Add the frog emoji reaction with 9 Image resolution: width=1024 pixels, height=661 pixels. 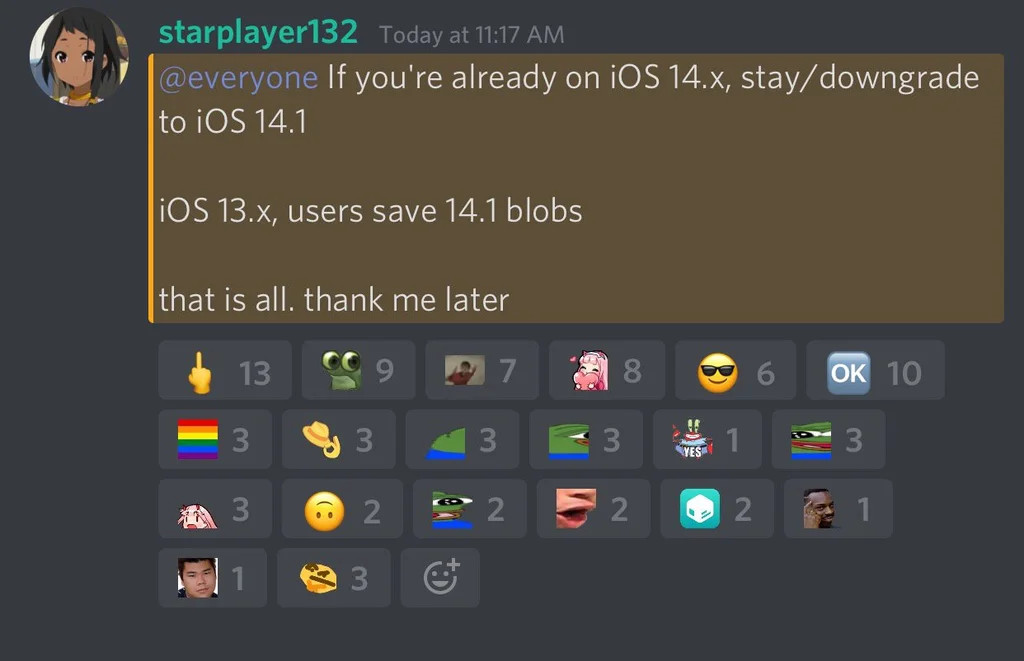(358, 370)
